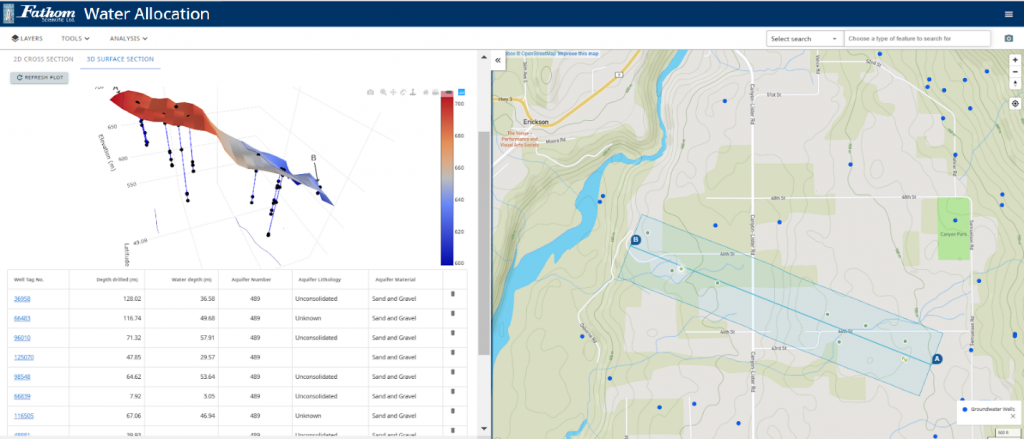Close the Groundwater Wells legend
Viewport: 1024px width, 439px height.
point(1013,416)
